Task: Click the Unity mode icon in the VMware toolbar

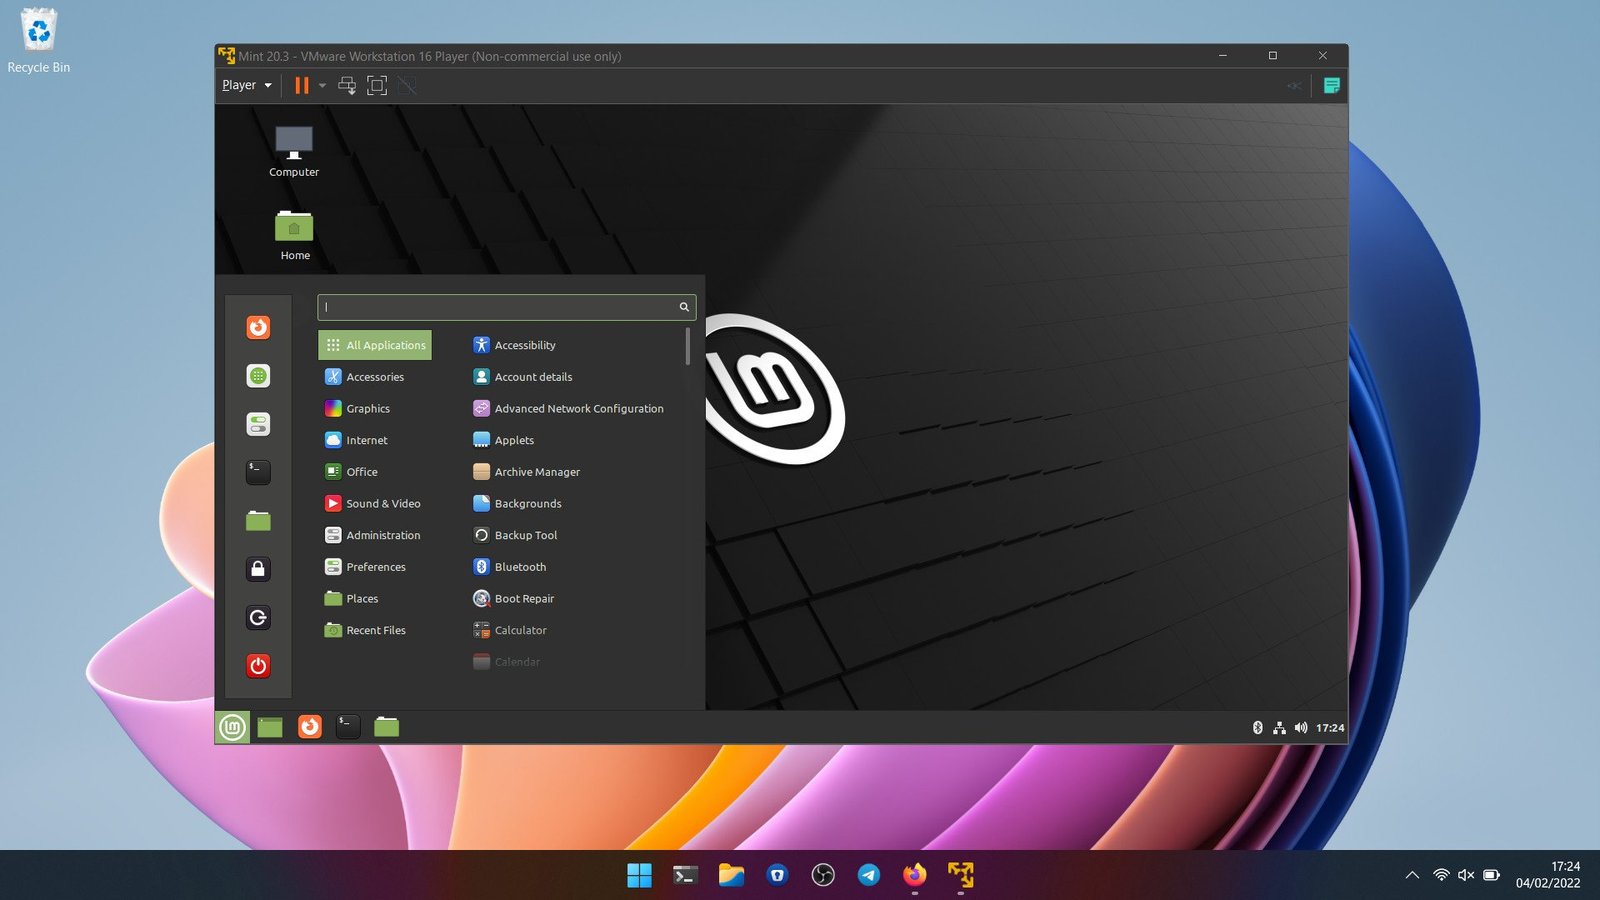Action: coord(407,86)
